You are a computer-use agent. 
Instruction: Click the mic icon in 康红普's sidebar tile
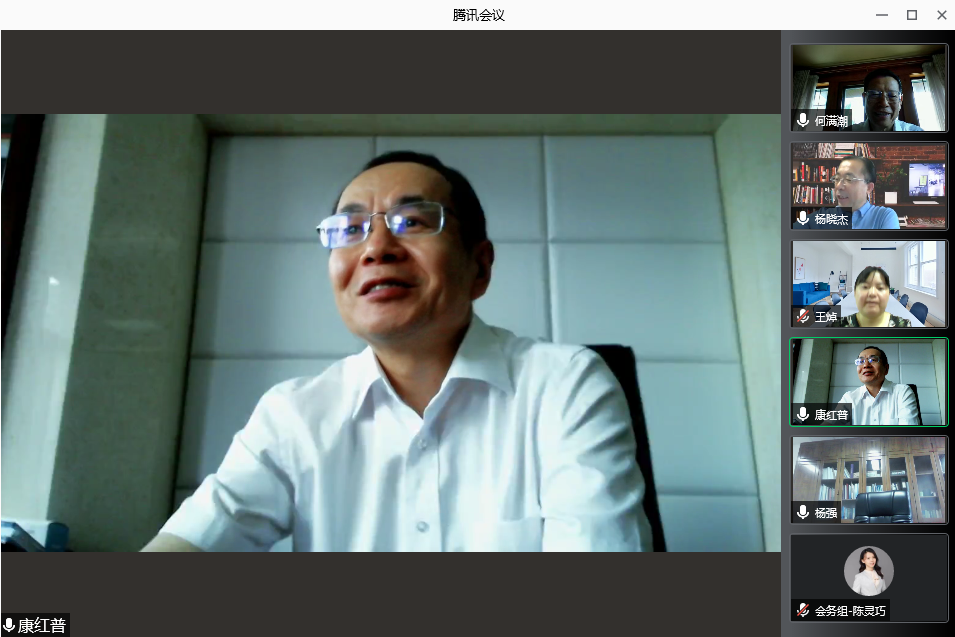point(802,414)
